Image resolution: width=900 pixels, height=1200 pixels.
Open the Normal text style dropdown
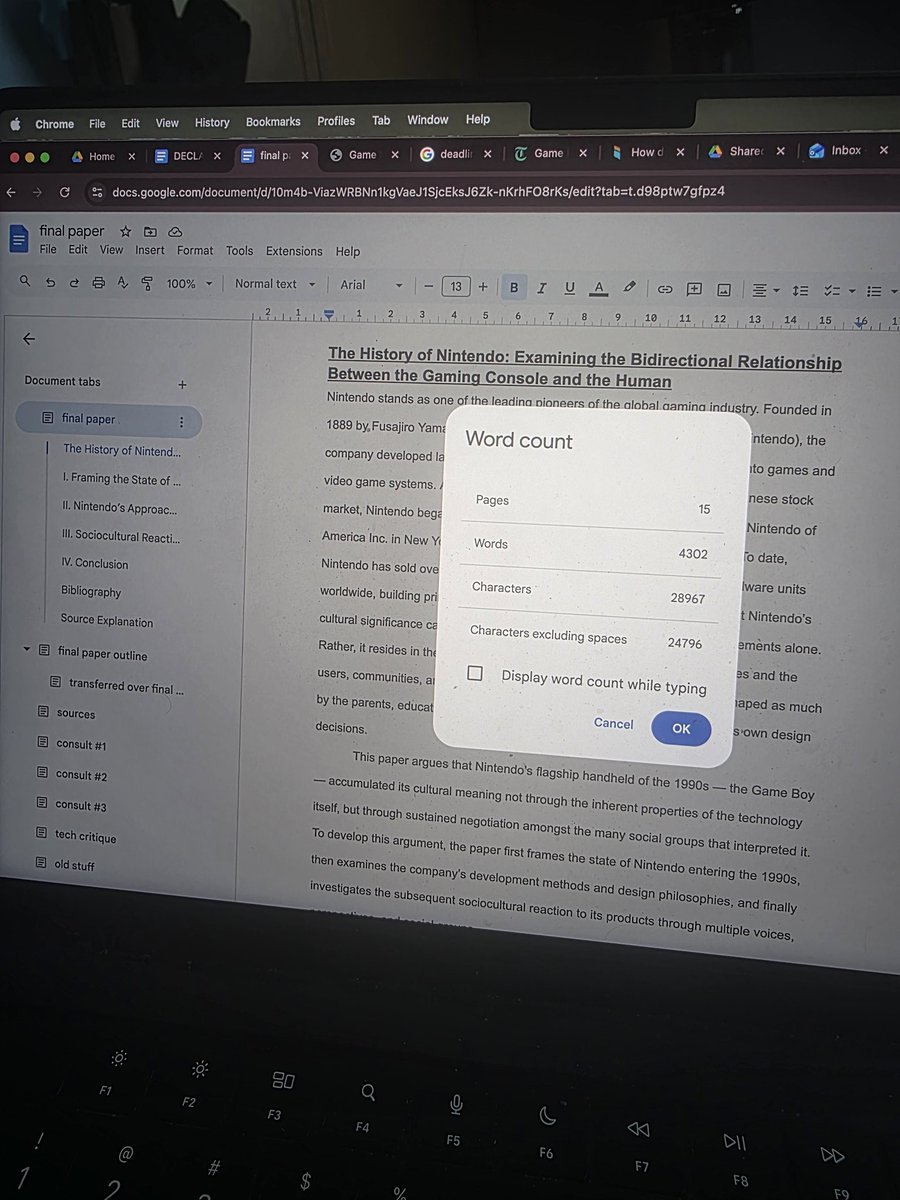tap(275, 284)
